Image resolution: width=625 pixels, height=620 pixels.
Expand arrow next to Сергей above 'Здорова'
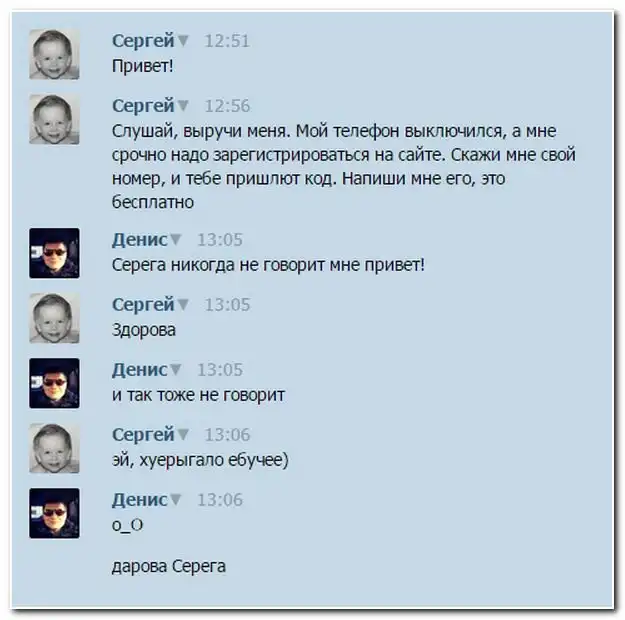click(183, 305)
